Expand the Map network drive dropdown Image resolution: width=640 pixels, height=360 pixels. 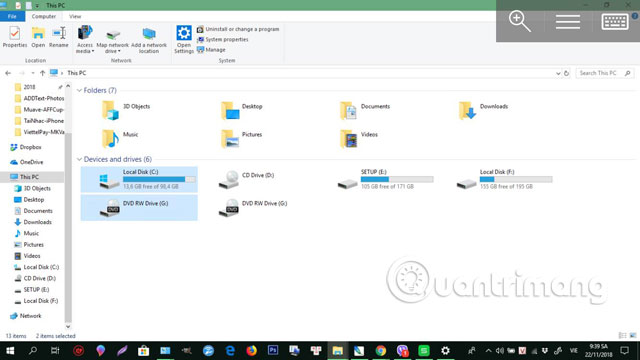tap(112, 40)
